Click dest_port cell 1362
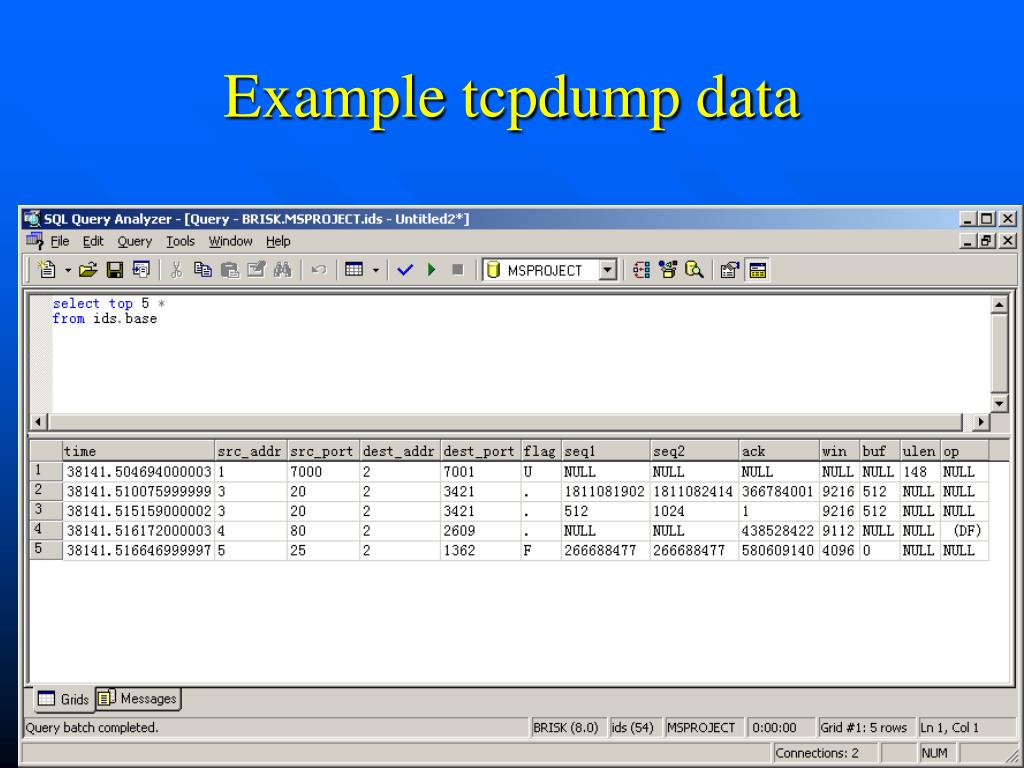 [481, 550]
